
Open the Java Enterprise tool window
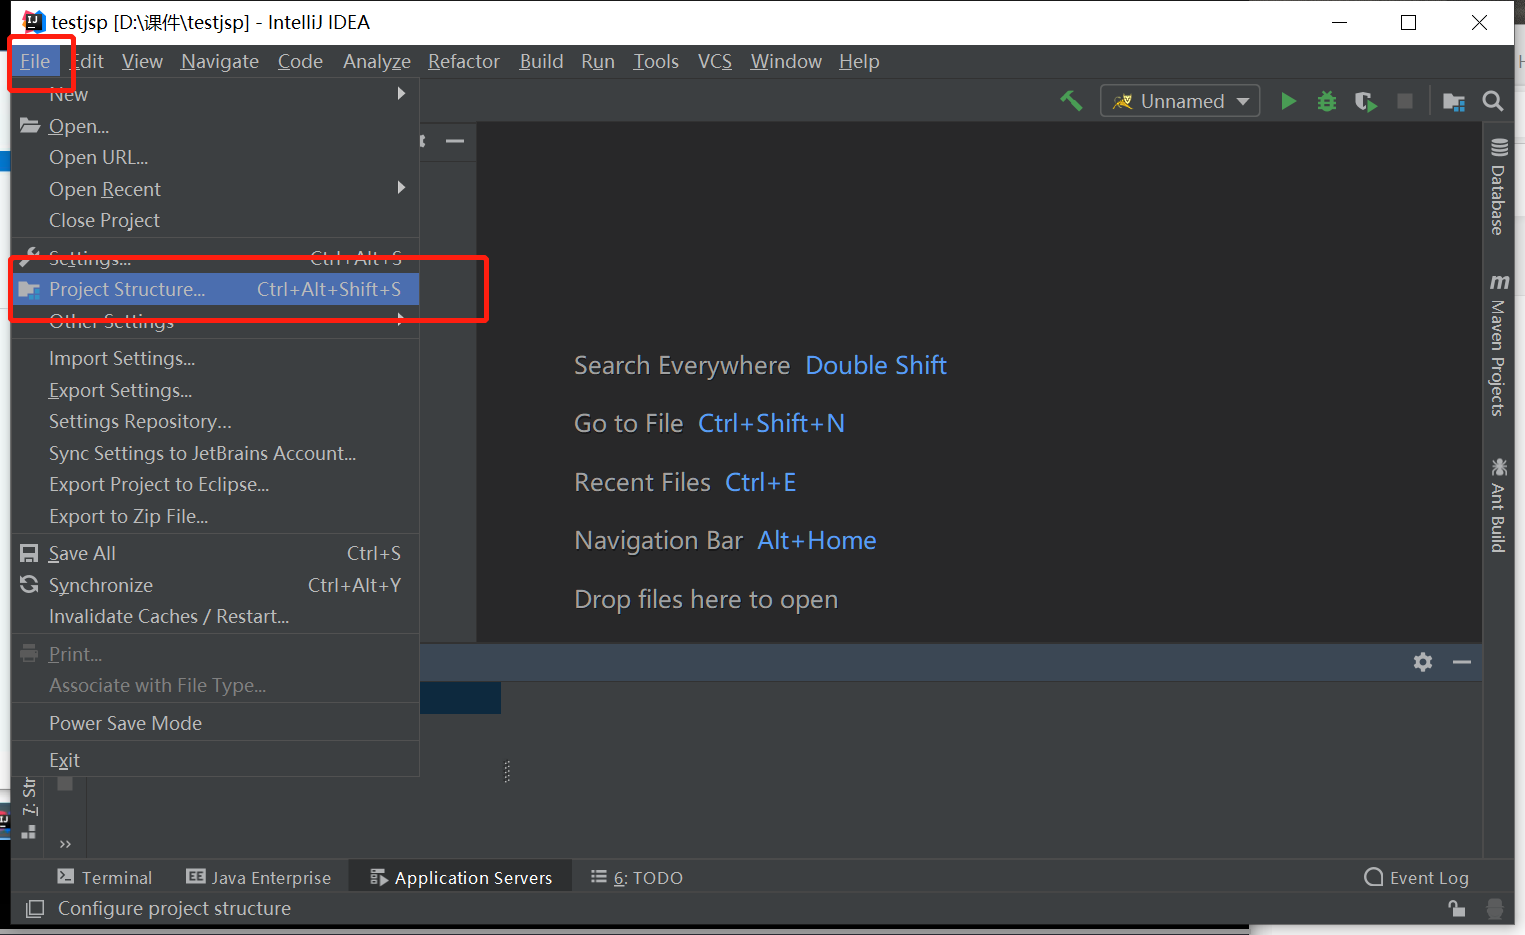pyautogui.click(x=259, y=877)
